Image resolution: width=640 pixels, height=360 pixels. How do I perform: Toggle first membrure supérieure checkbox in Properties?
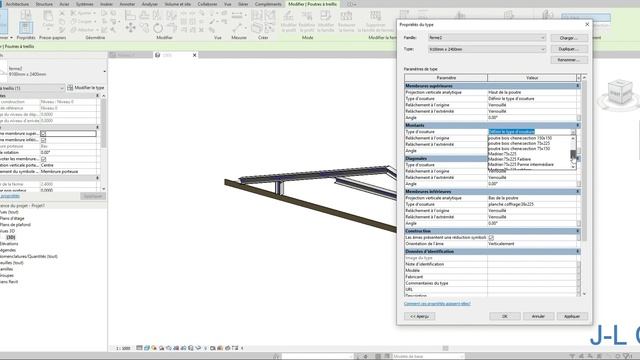43,133
